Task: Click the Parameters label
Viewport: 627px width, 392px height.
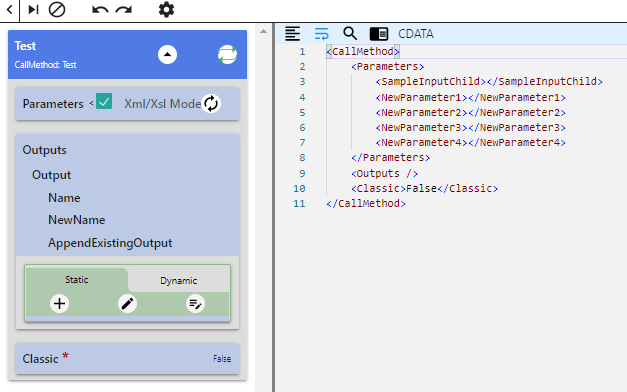Action: click(53, 104)
